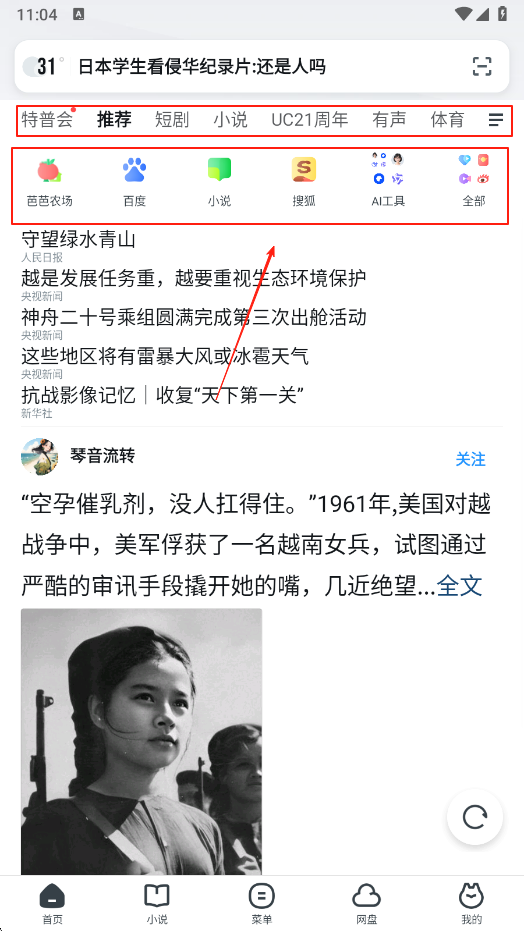Open the AI工具 folder icon

click(x=388, y=169)
